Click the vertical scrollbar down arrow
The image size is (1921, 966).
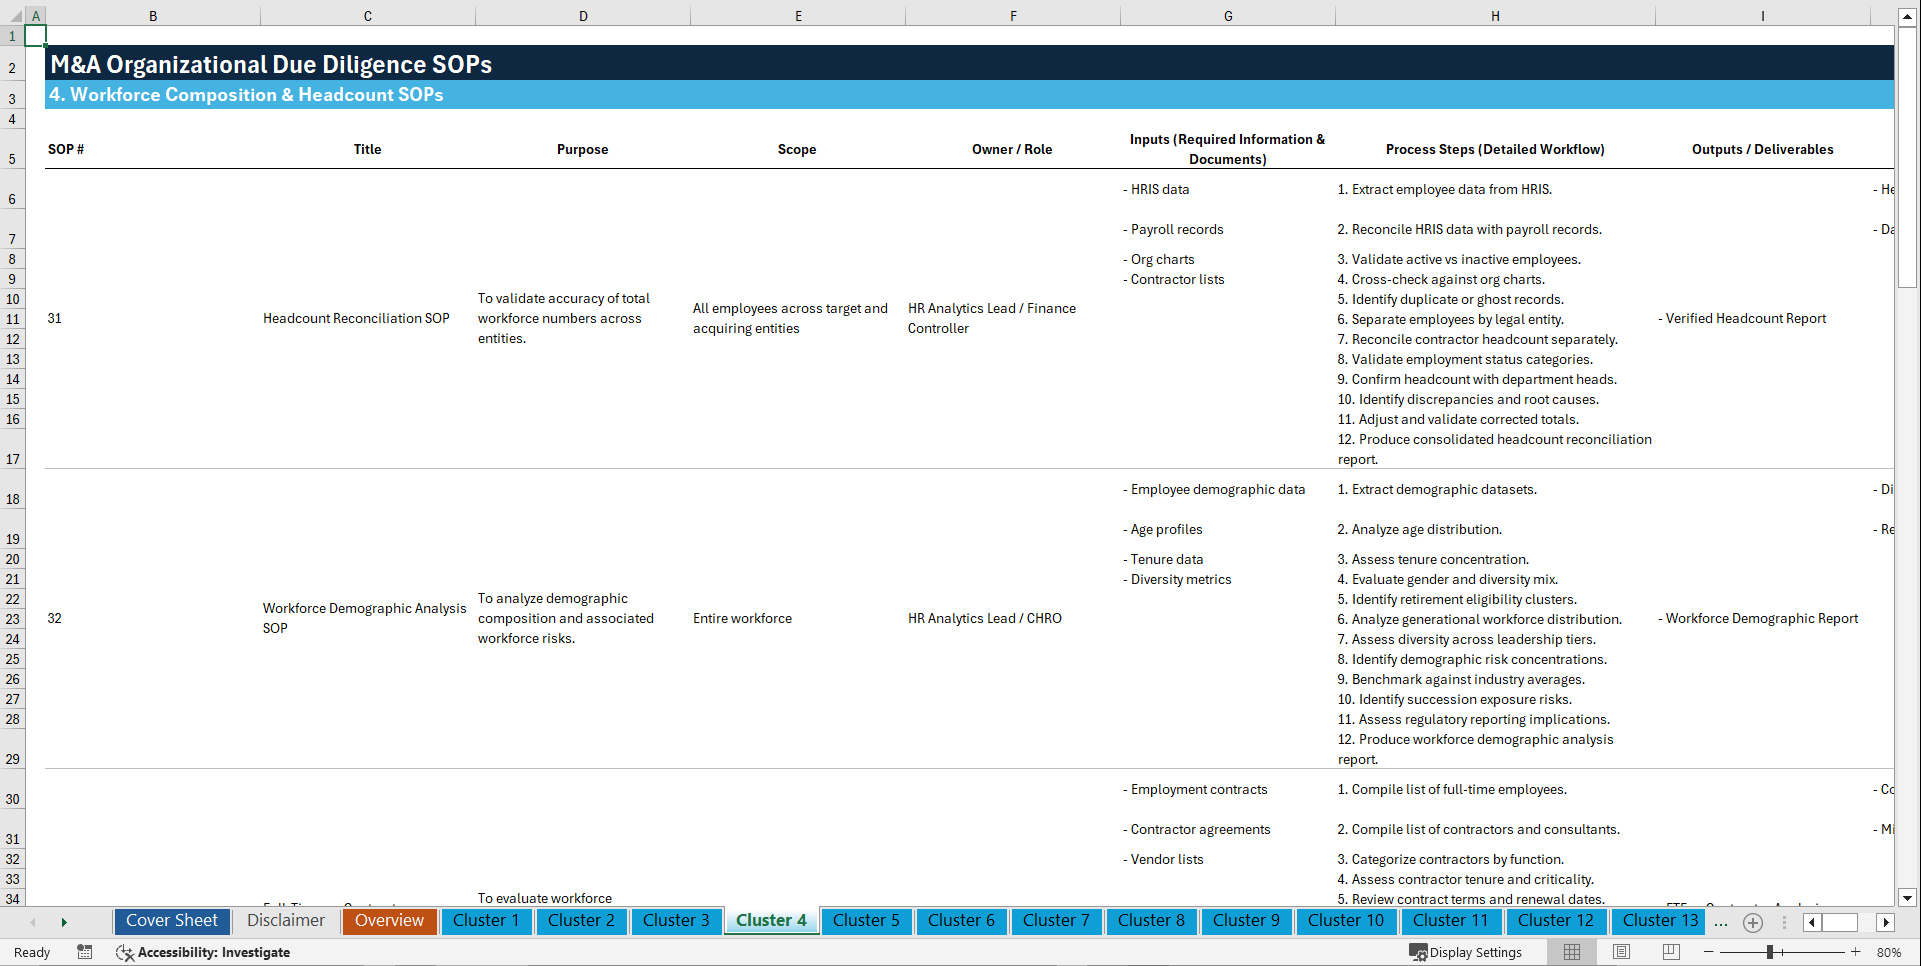(1908, 898)
